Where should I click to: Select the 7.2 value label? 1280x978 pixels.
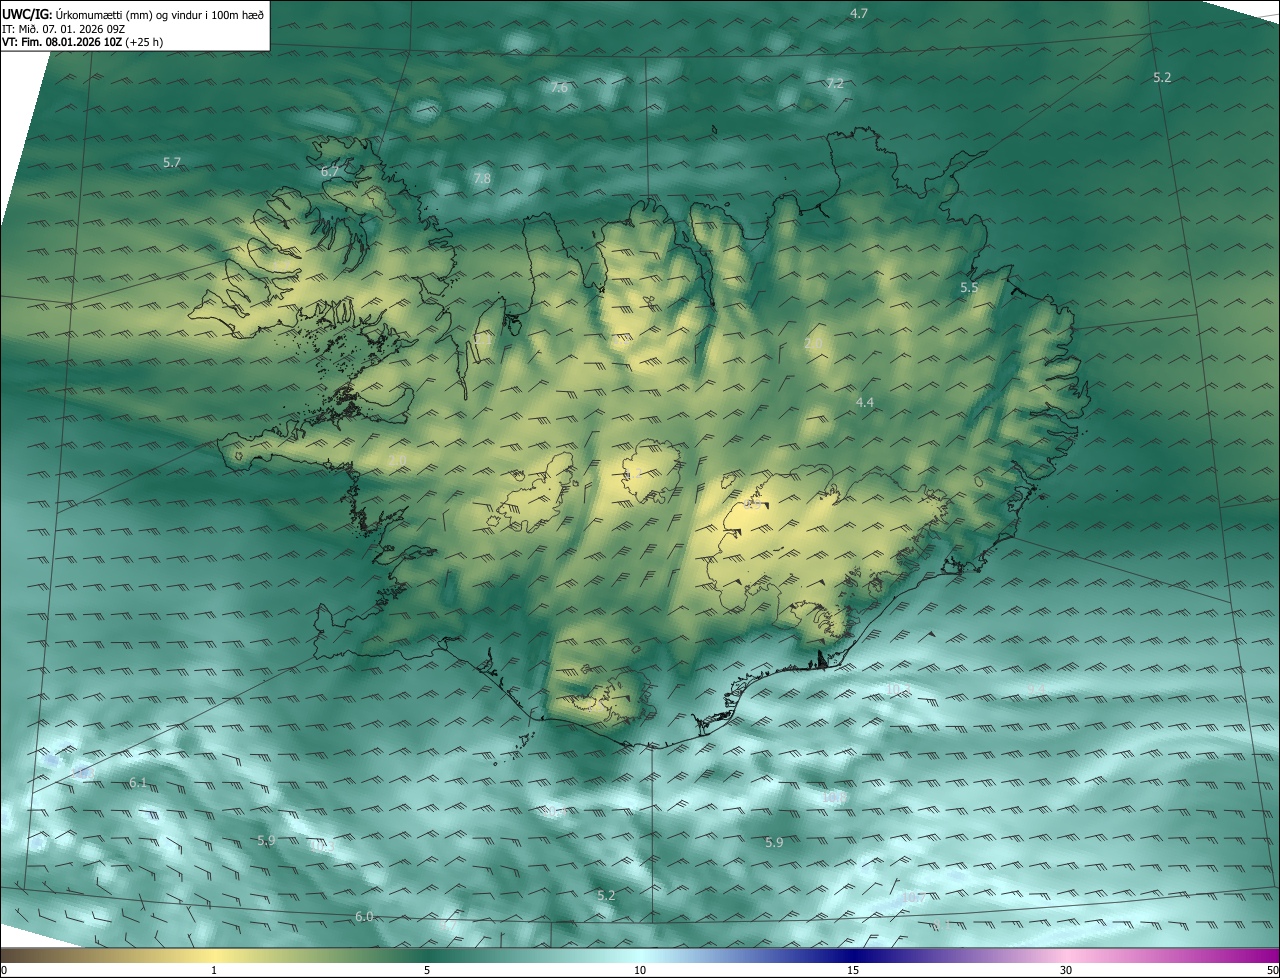(x=835, y=83)
